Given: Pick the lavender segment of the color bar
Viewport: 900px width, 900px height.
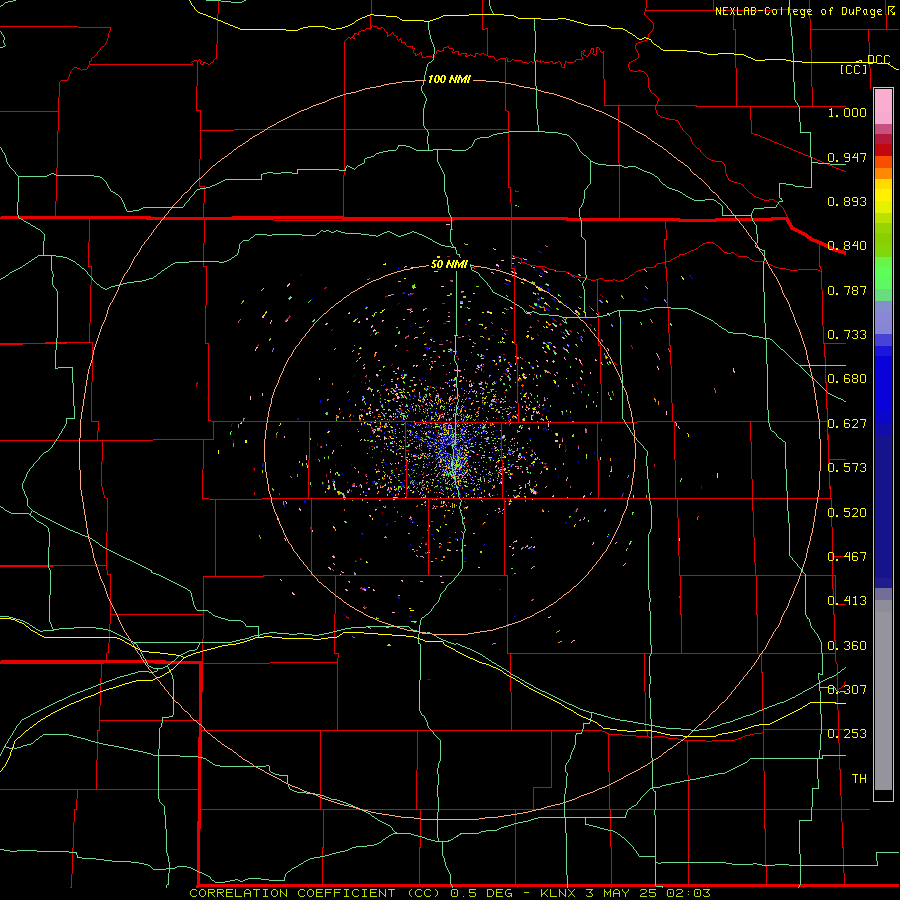Looking at the screenshot, I should coord(883,318).
